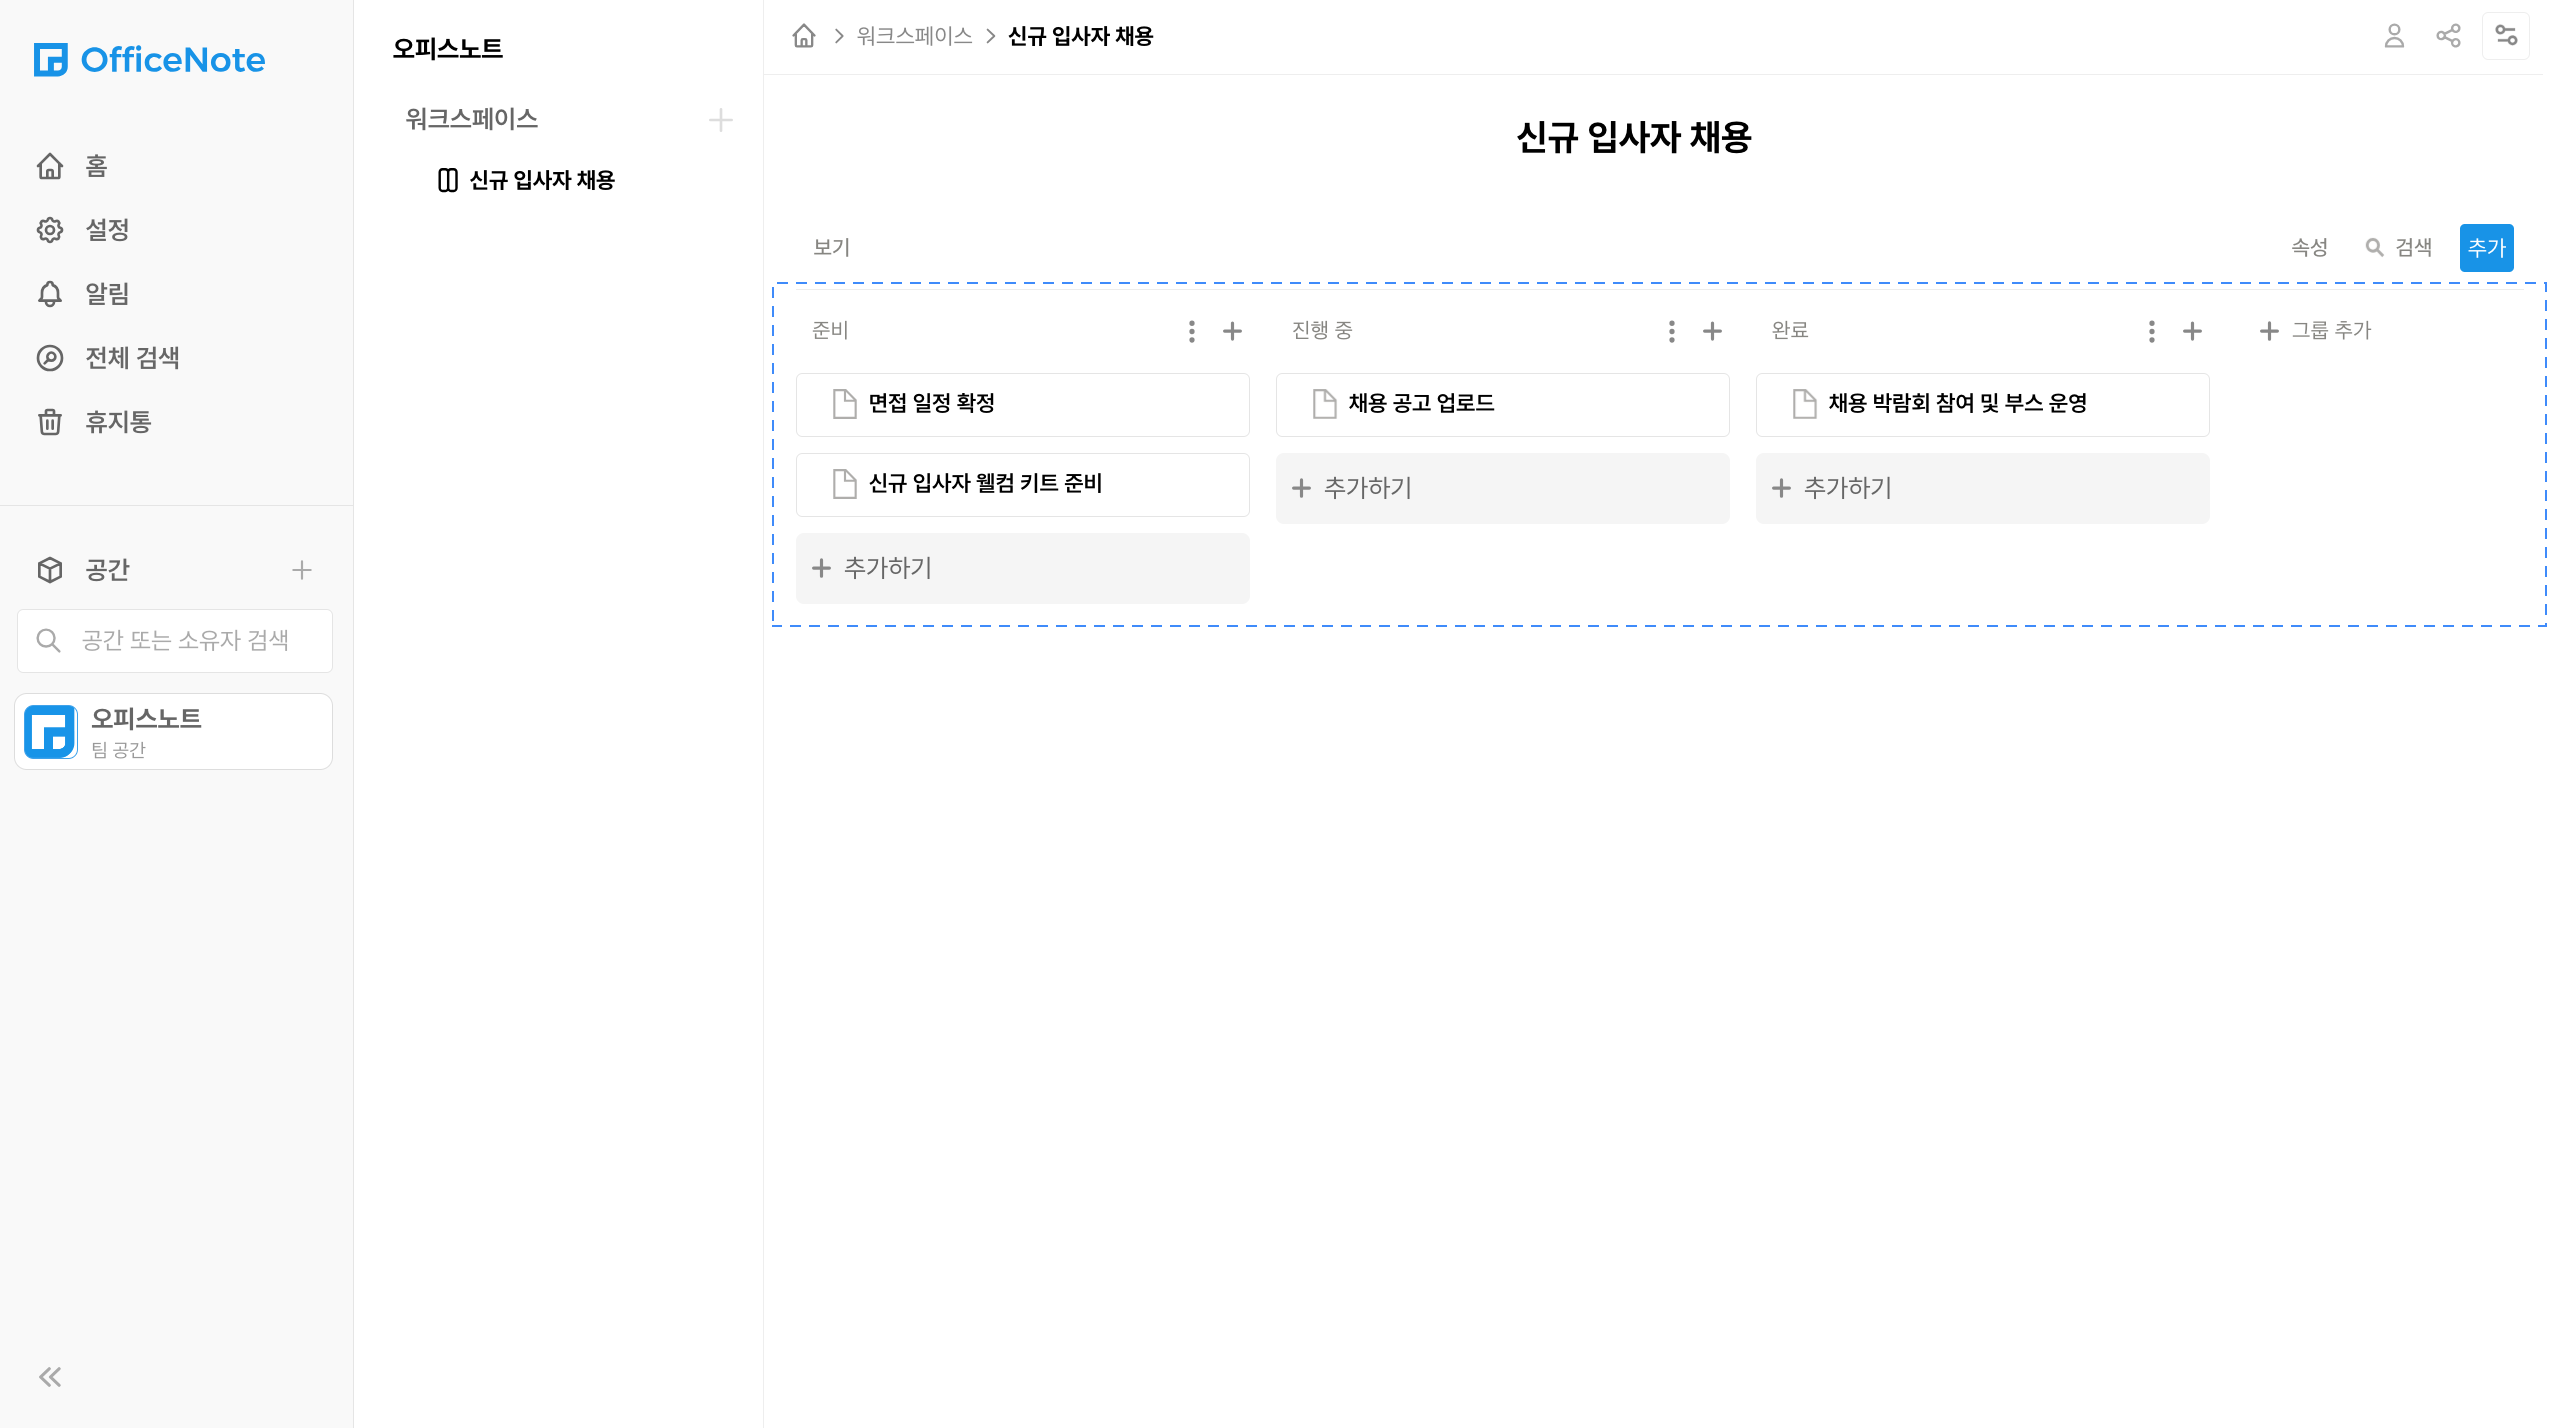Image resolution: width=2556 pixels, height=1428 pixels.
Task: Select 신규 입사자 채용 in workspace tree
Action: pyautogui.click(x=541, y=180)
